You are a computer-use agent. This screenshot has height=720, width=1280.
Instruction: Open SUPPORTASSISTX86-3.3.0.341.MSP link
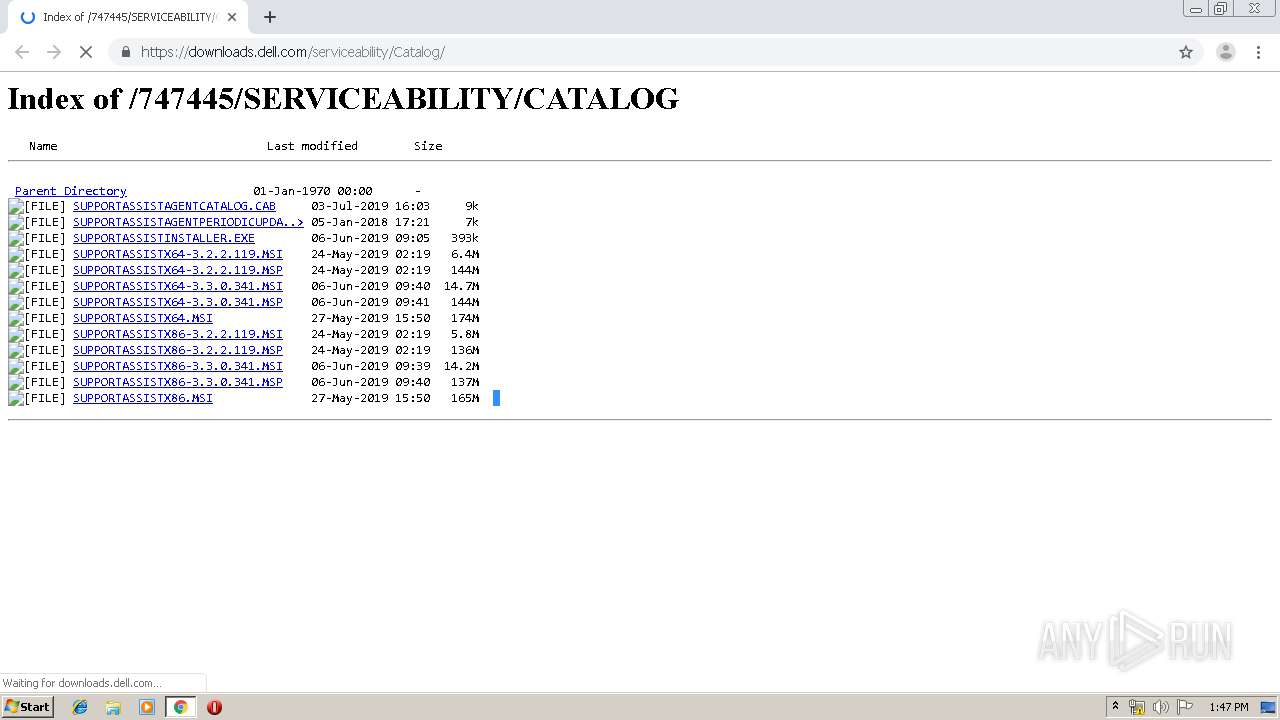click(x=178, y=383)
